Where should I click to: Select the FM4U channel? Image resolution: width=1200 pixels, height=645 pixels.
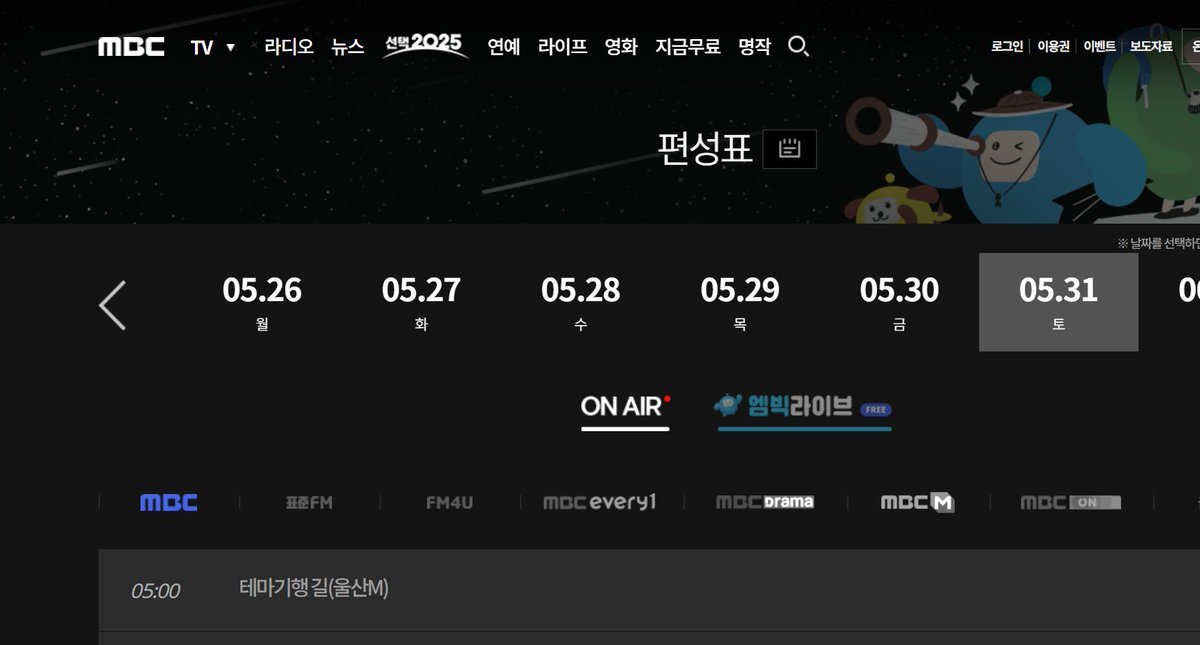coord(449,502)
